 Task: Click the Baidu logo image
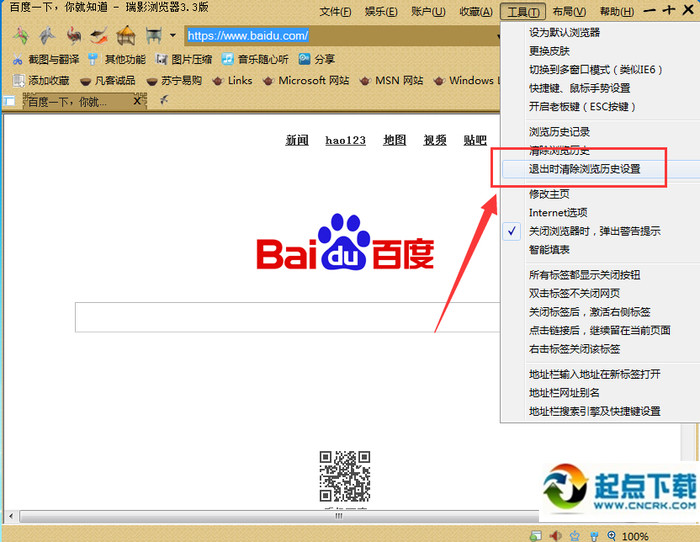click(x=345, y=242)
